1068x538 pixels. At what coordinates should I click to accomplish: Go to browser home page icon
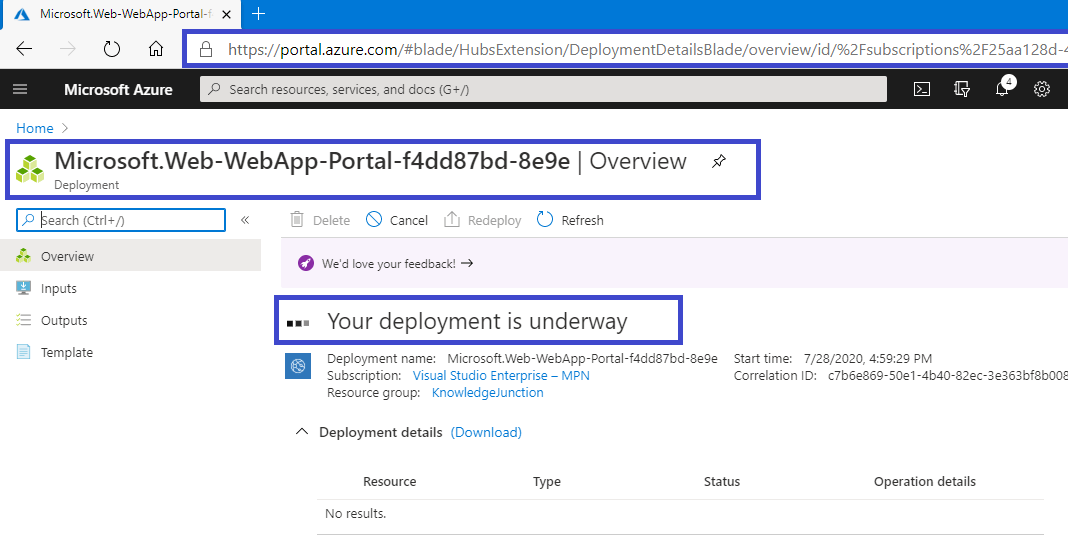click(x=156, y=49)
